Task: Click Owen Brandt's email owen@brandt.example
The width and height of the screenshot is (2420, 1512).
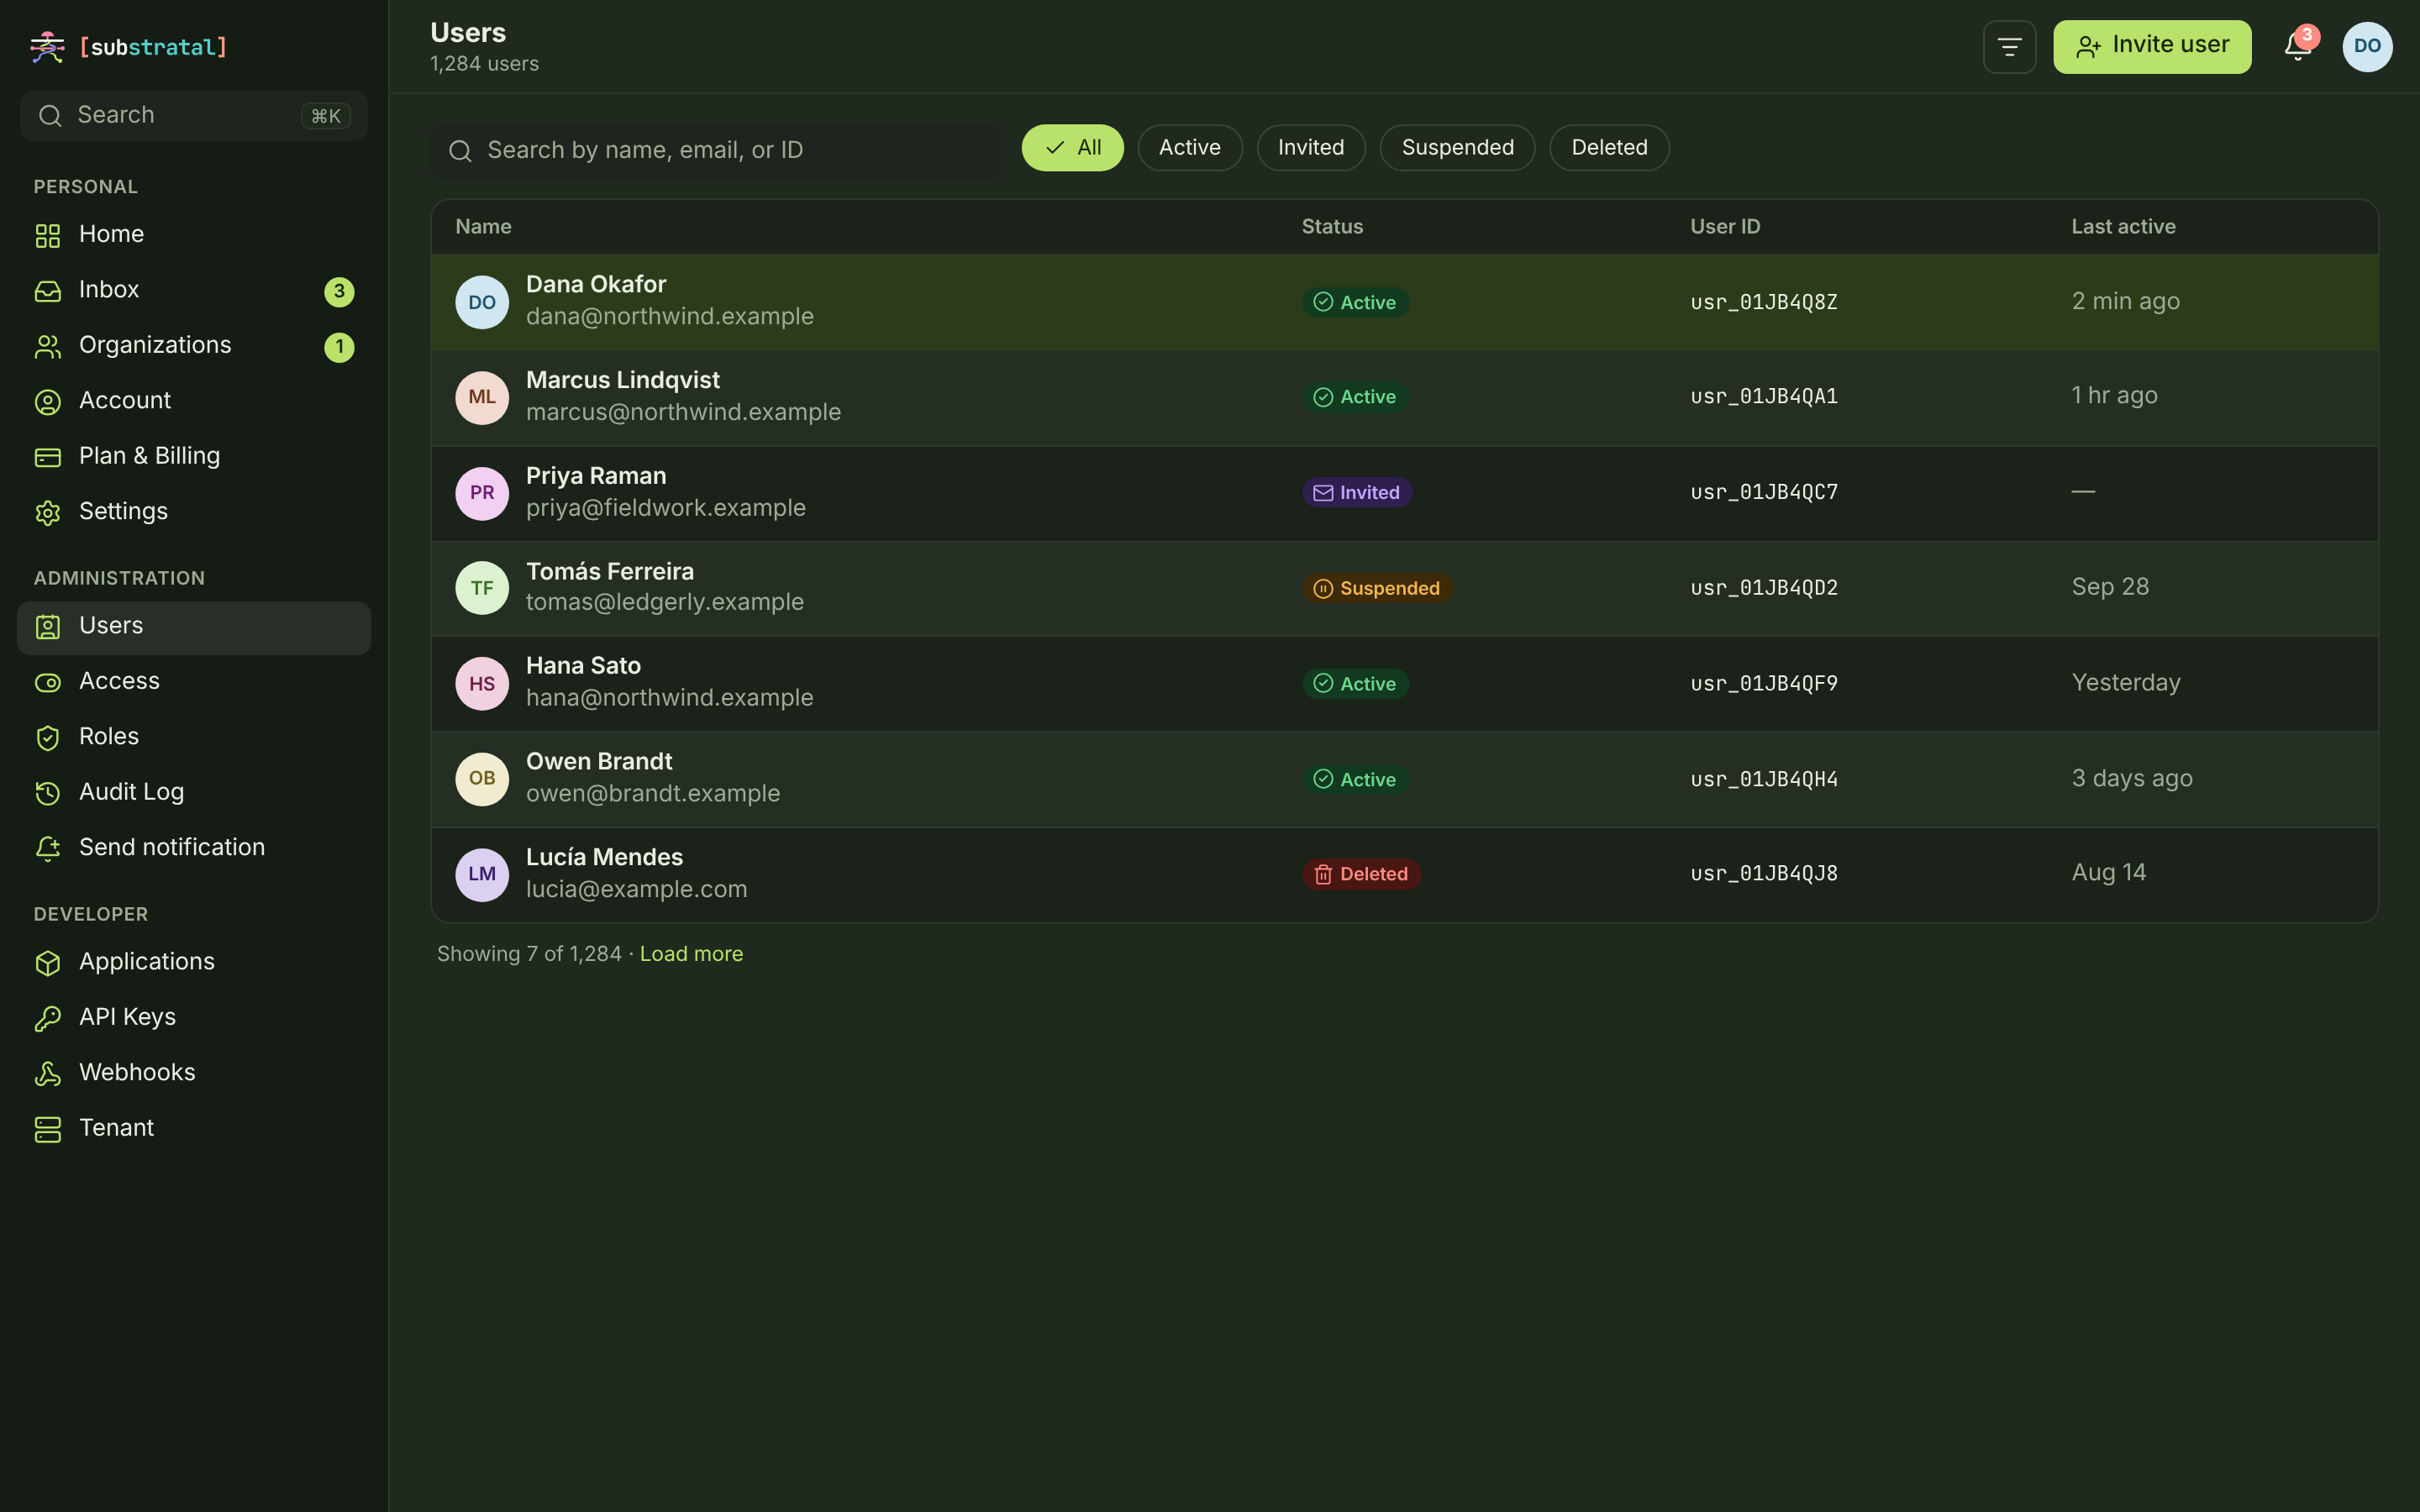Action: [x=653, y=794]
